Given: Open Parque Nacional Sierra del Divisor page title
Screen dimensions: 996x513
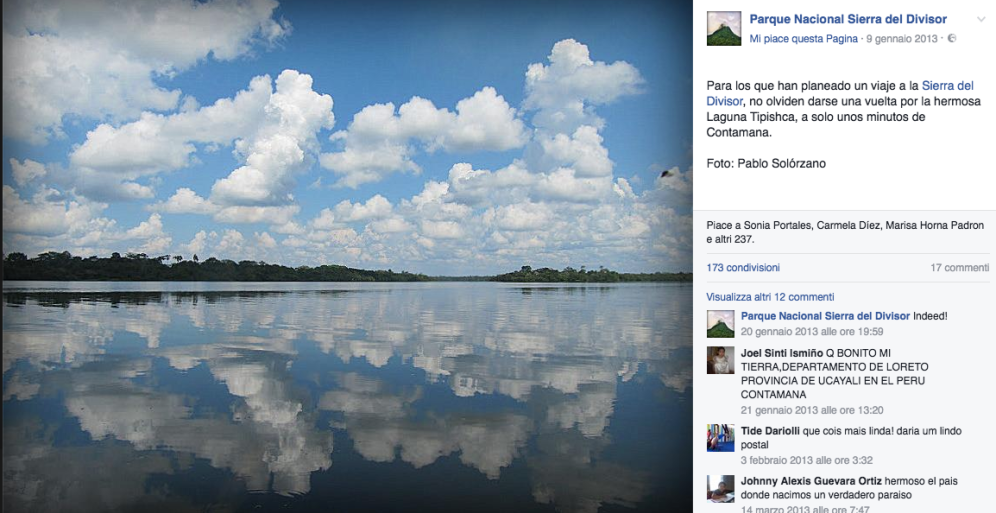Looking at the screenshot, I should 848,19.
